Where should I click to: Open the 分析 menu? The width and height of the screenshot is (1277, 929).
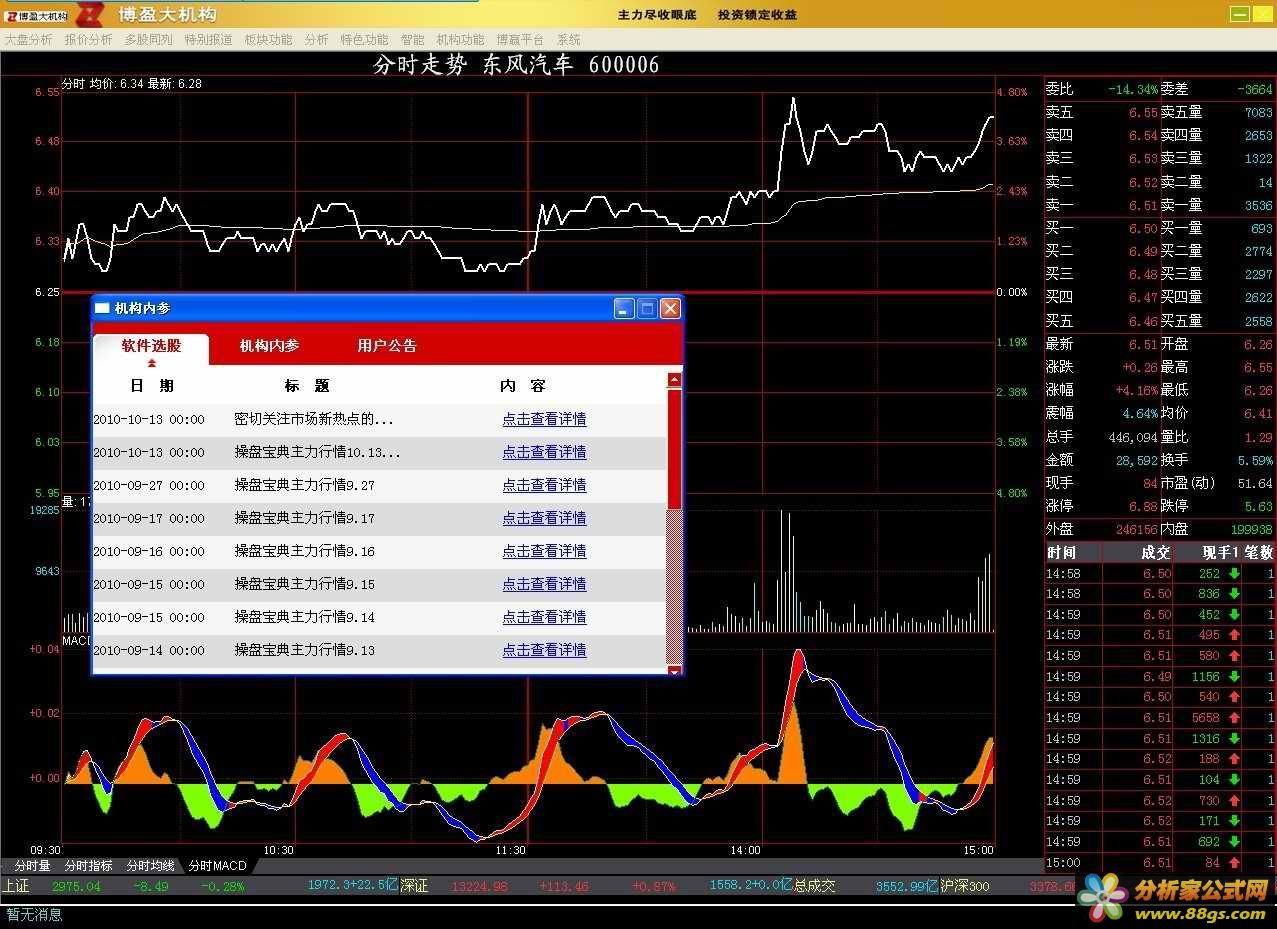coord(316,40)
